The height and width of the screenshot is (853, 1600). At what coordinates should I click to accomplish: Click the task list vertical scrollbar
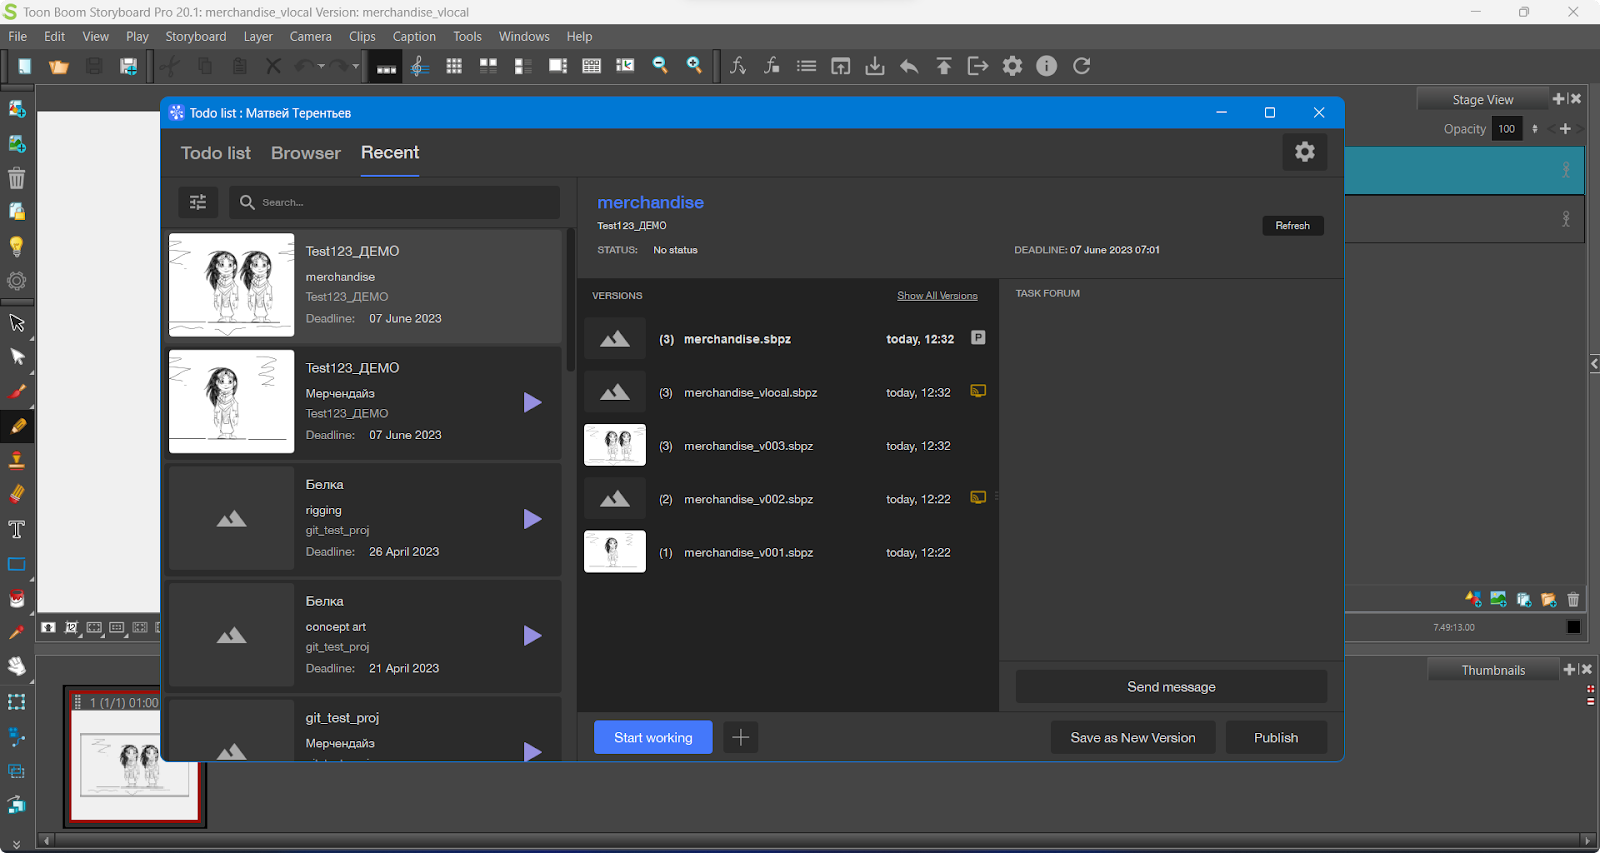coord(570,301)
